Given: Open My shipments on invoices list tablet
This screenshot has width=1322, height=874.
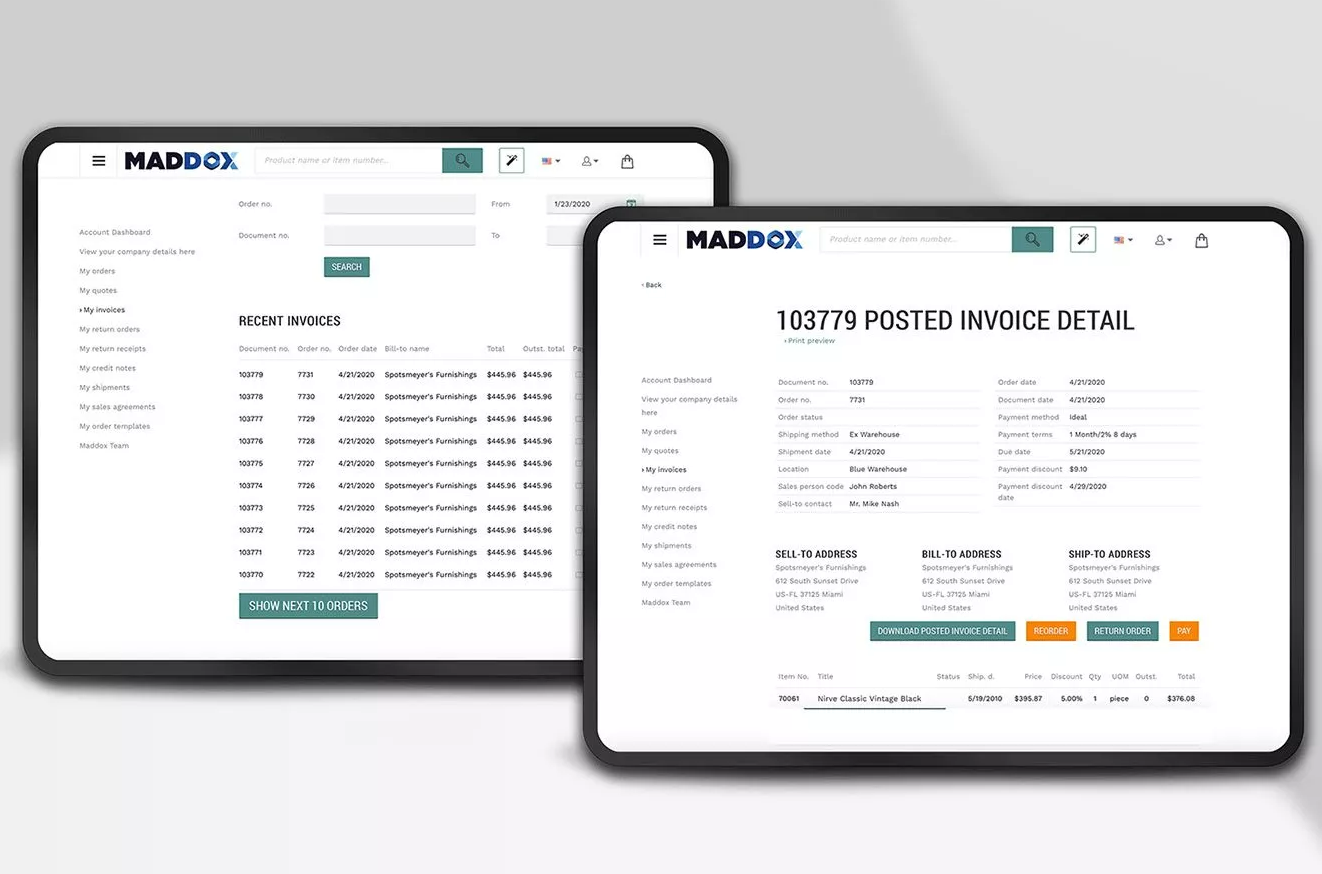Looking at the screenshot, I should coord(105,387).
